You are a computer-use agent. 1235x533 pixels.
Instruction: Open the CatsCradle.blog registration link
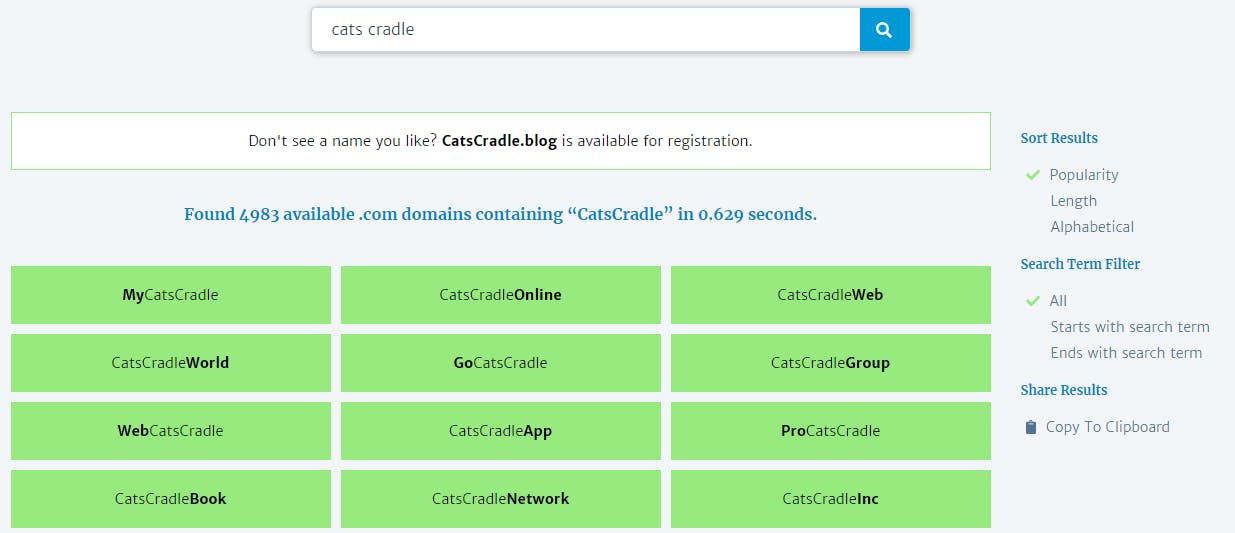click(500, 141)
